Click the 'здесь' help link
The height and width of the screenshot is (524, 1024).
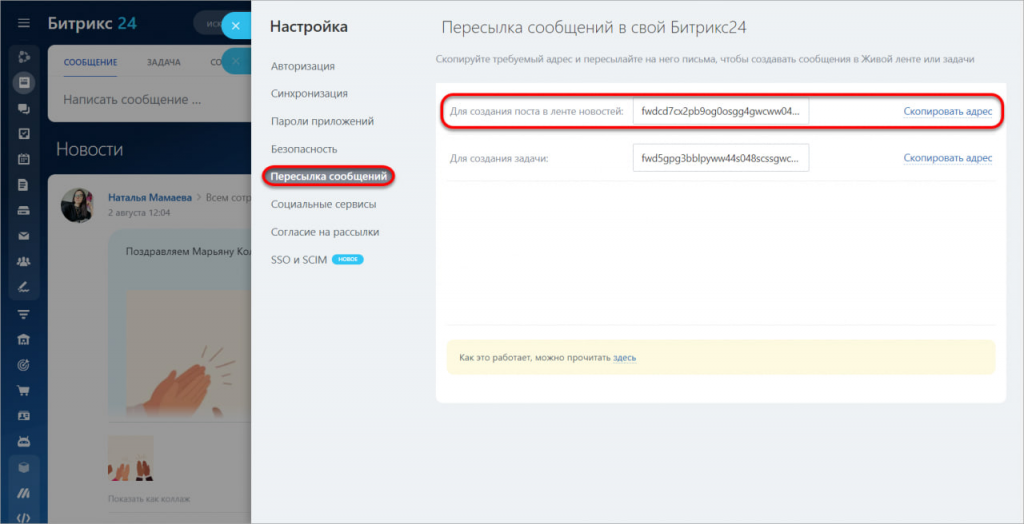pyautogui.click(x=624, y=357)
